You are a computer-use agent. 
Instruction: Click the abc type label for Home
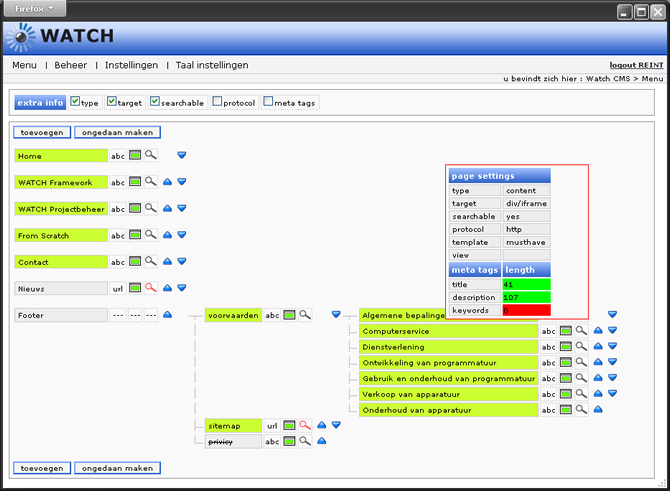[x=118, y=156]
